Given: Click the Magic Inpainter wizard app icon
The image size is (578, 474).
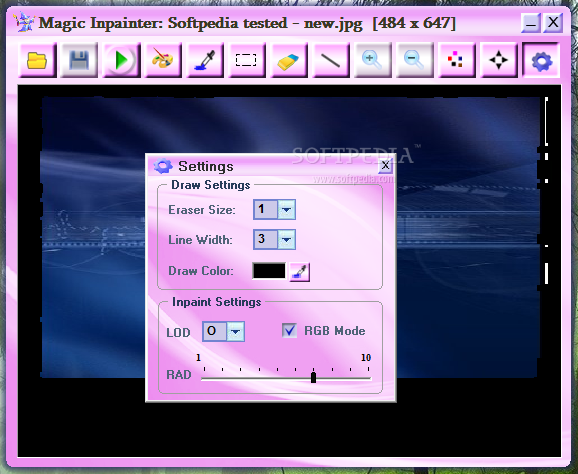Looking at the screenshot, I should point(23,22).
